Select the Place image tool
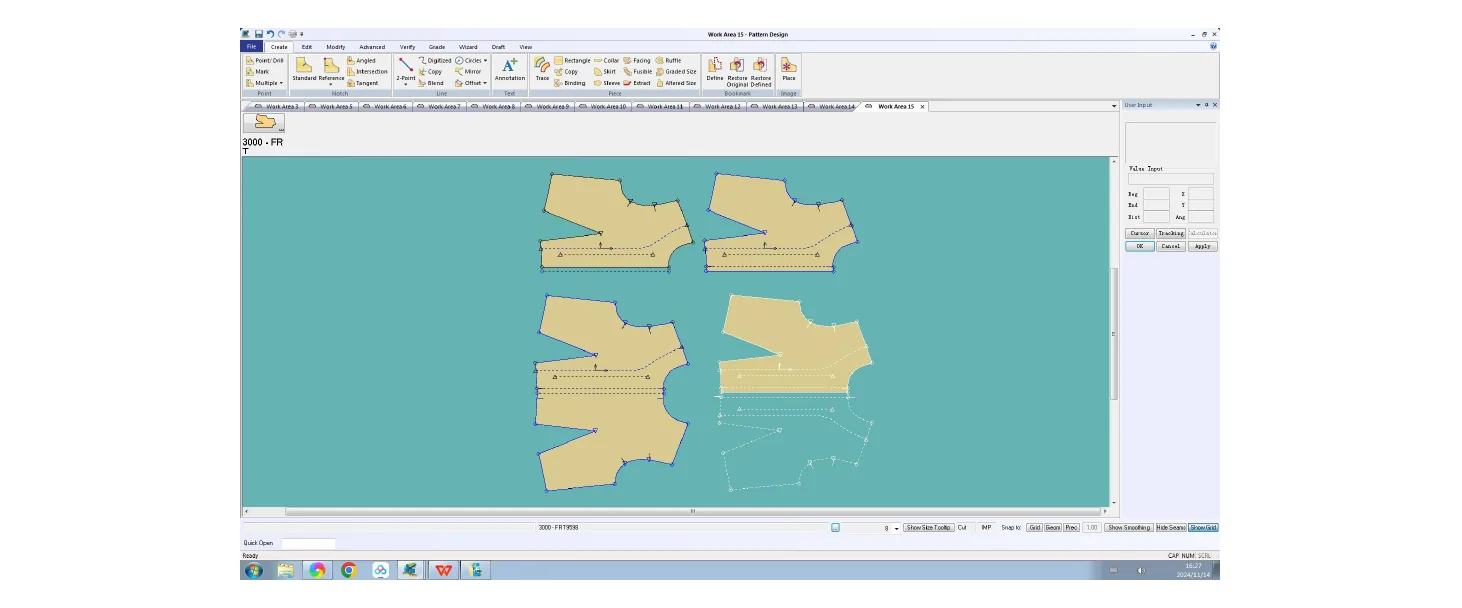Viewport: 1462px width, 608px height. pyautogui.click(x=789, y=69)
